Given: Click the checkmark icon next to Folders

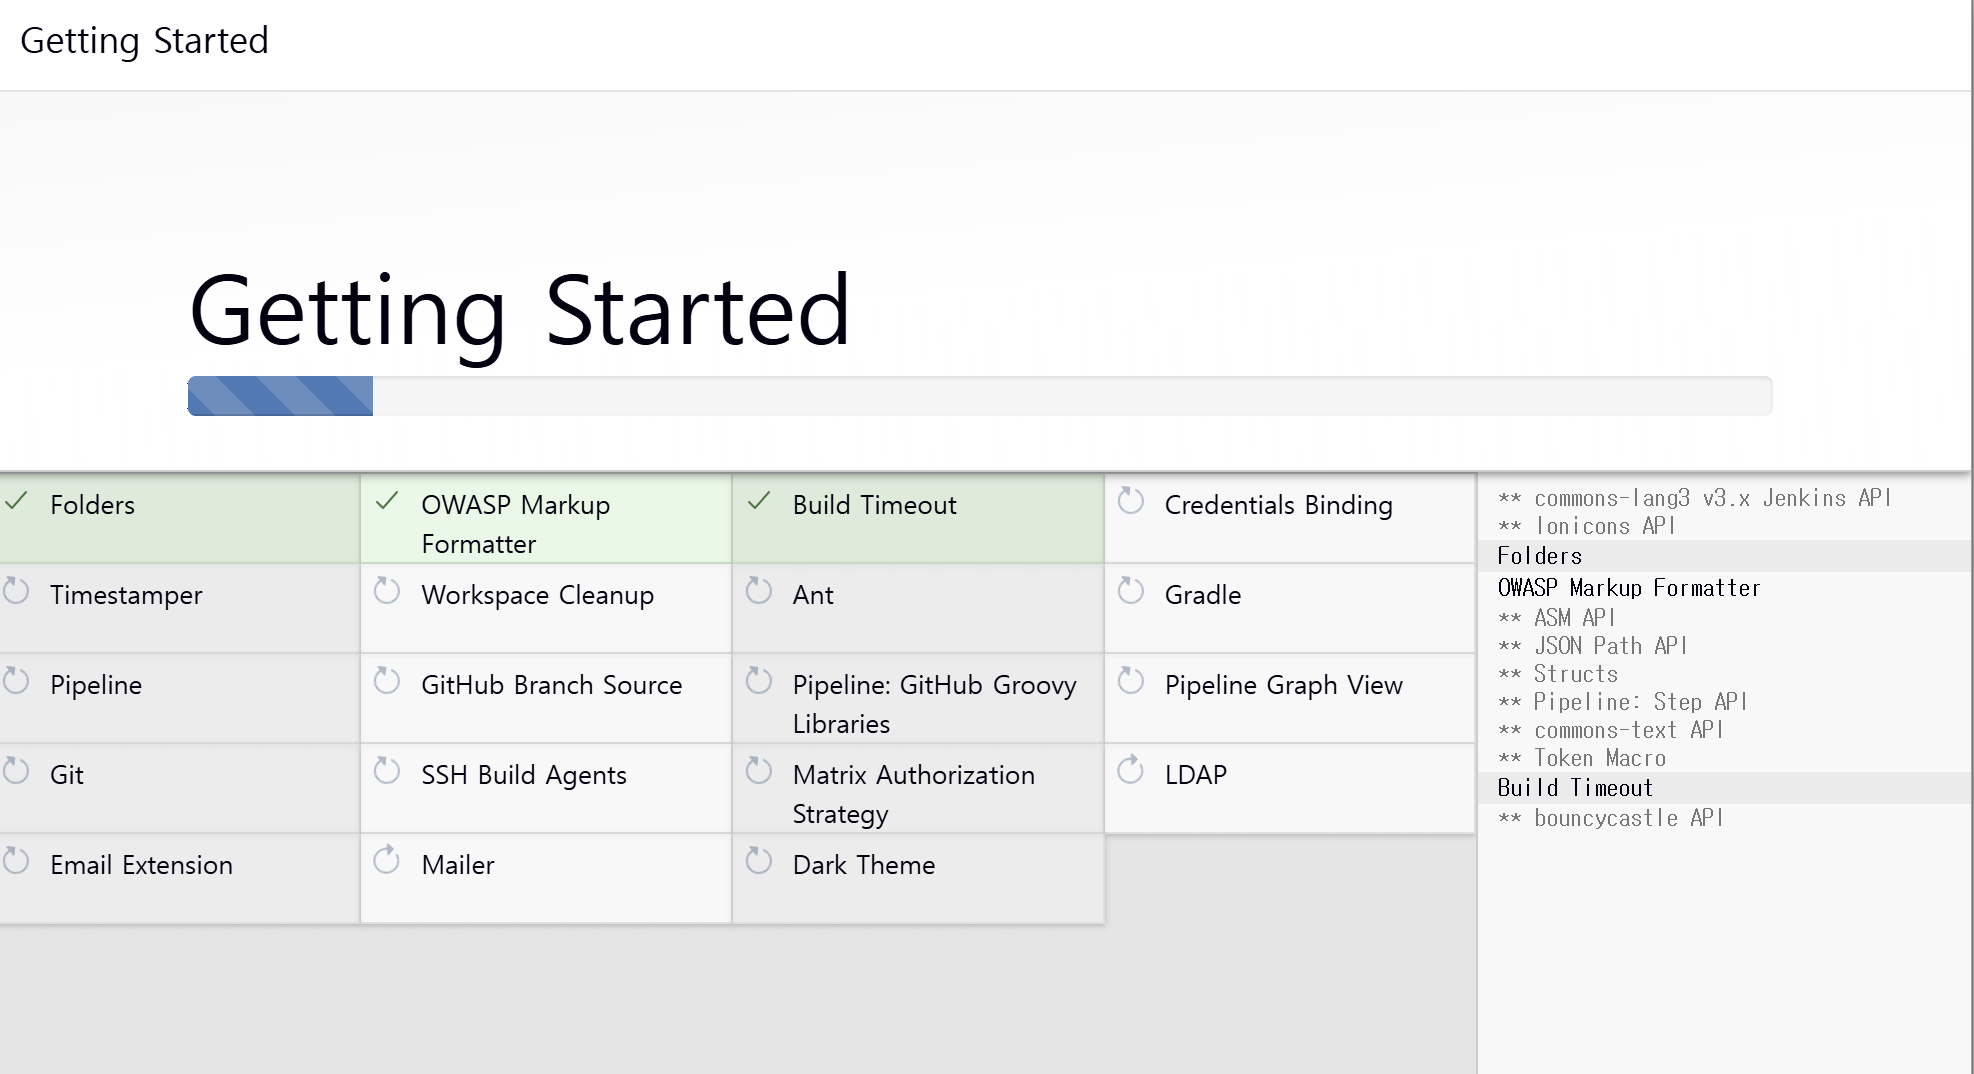Looking at the screenshot, I should [x=17, y=502].
